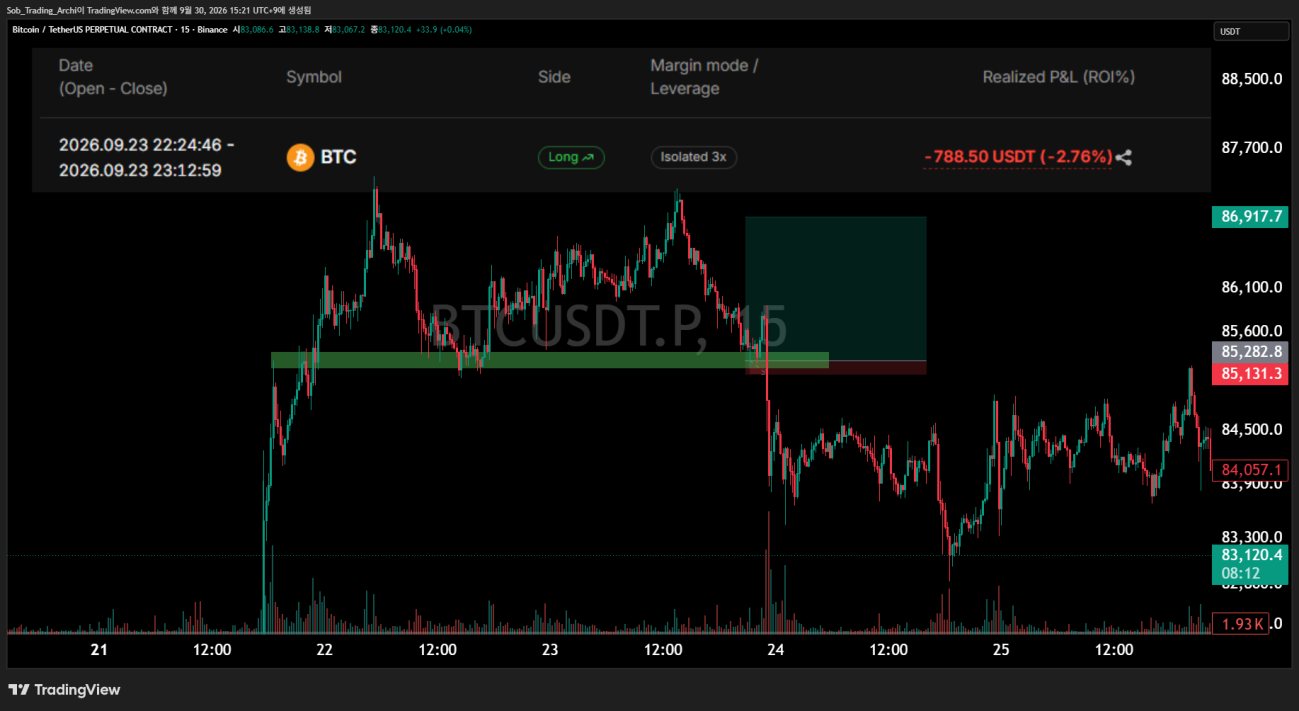The height and width of the screenshot is (711, 1299).
Task: Click the -788.50 USDT realized P&L value
Action: 1018,157
